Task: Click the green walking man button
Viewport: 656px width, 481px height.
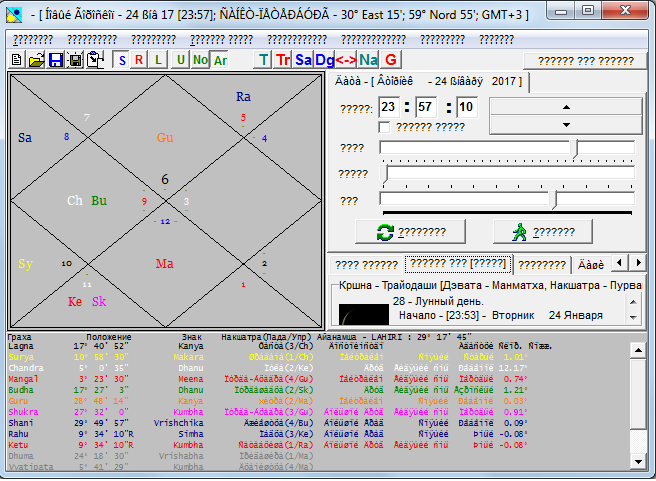Action: (543, 232)
